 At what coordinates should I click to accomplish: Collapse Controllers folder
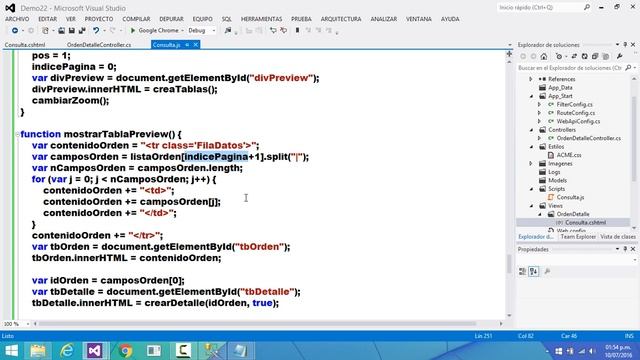[x=531, y=130]
